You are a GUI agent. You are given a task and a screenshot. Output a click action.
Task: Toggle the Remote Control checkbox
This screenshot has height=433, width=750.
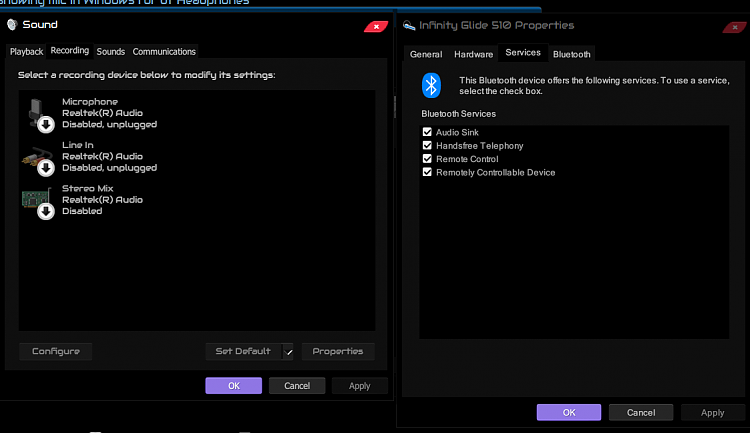tap(427, 159)
